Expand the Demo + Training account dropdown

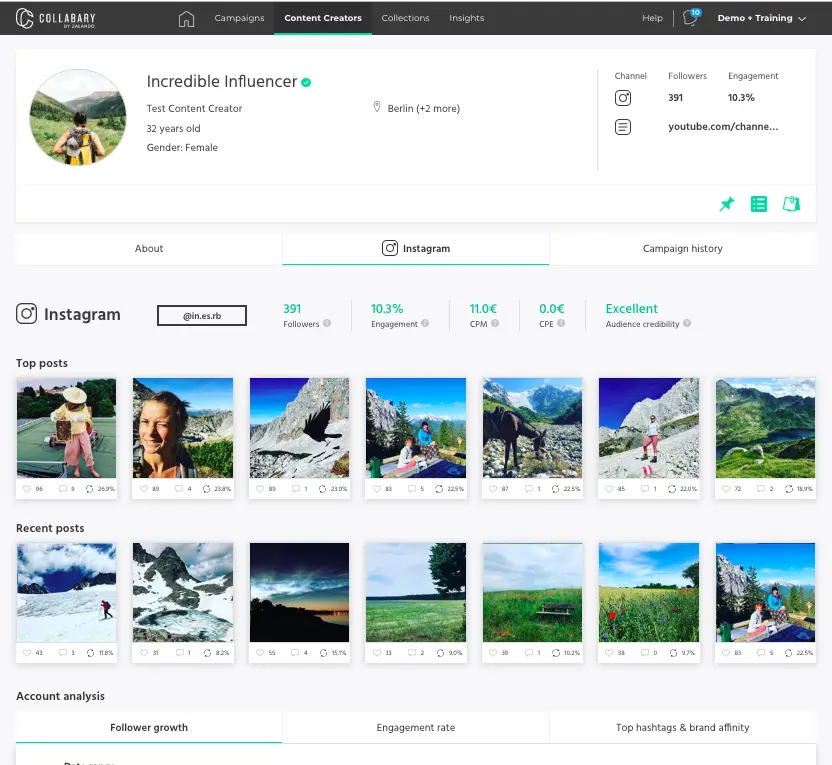click(x=761, y=18)
